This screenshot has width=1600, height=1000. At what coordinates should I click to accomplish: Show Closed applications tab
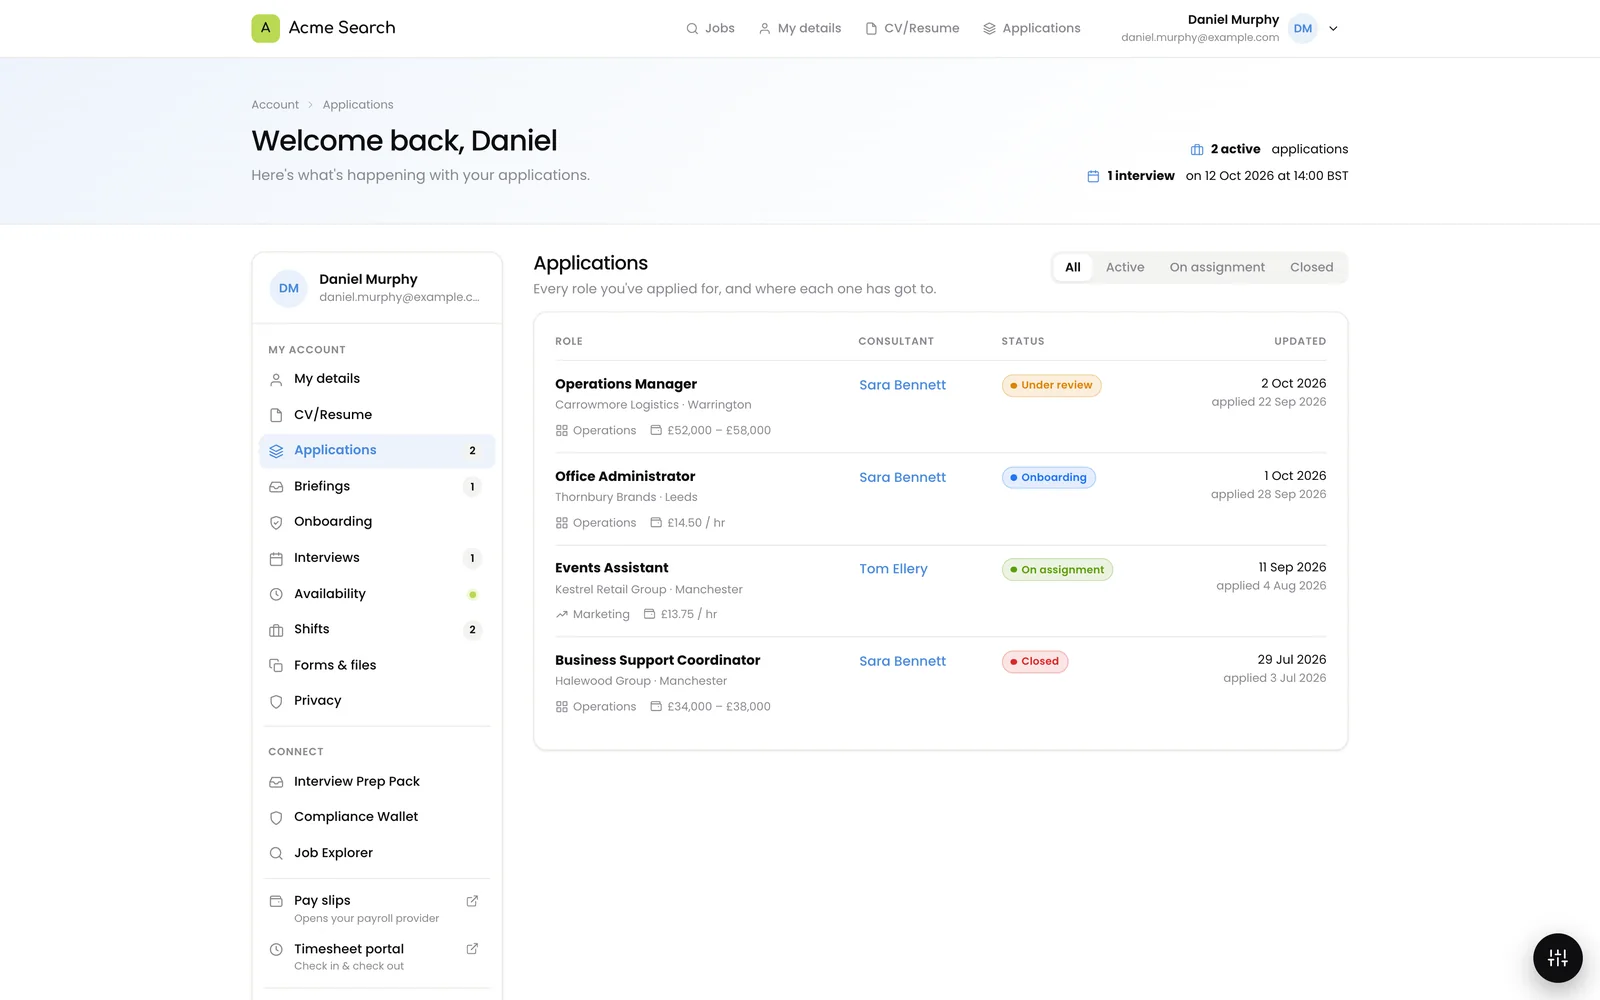point(1311,267)
